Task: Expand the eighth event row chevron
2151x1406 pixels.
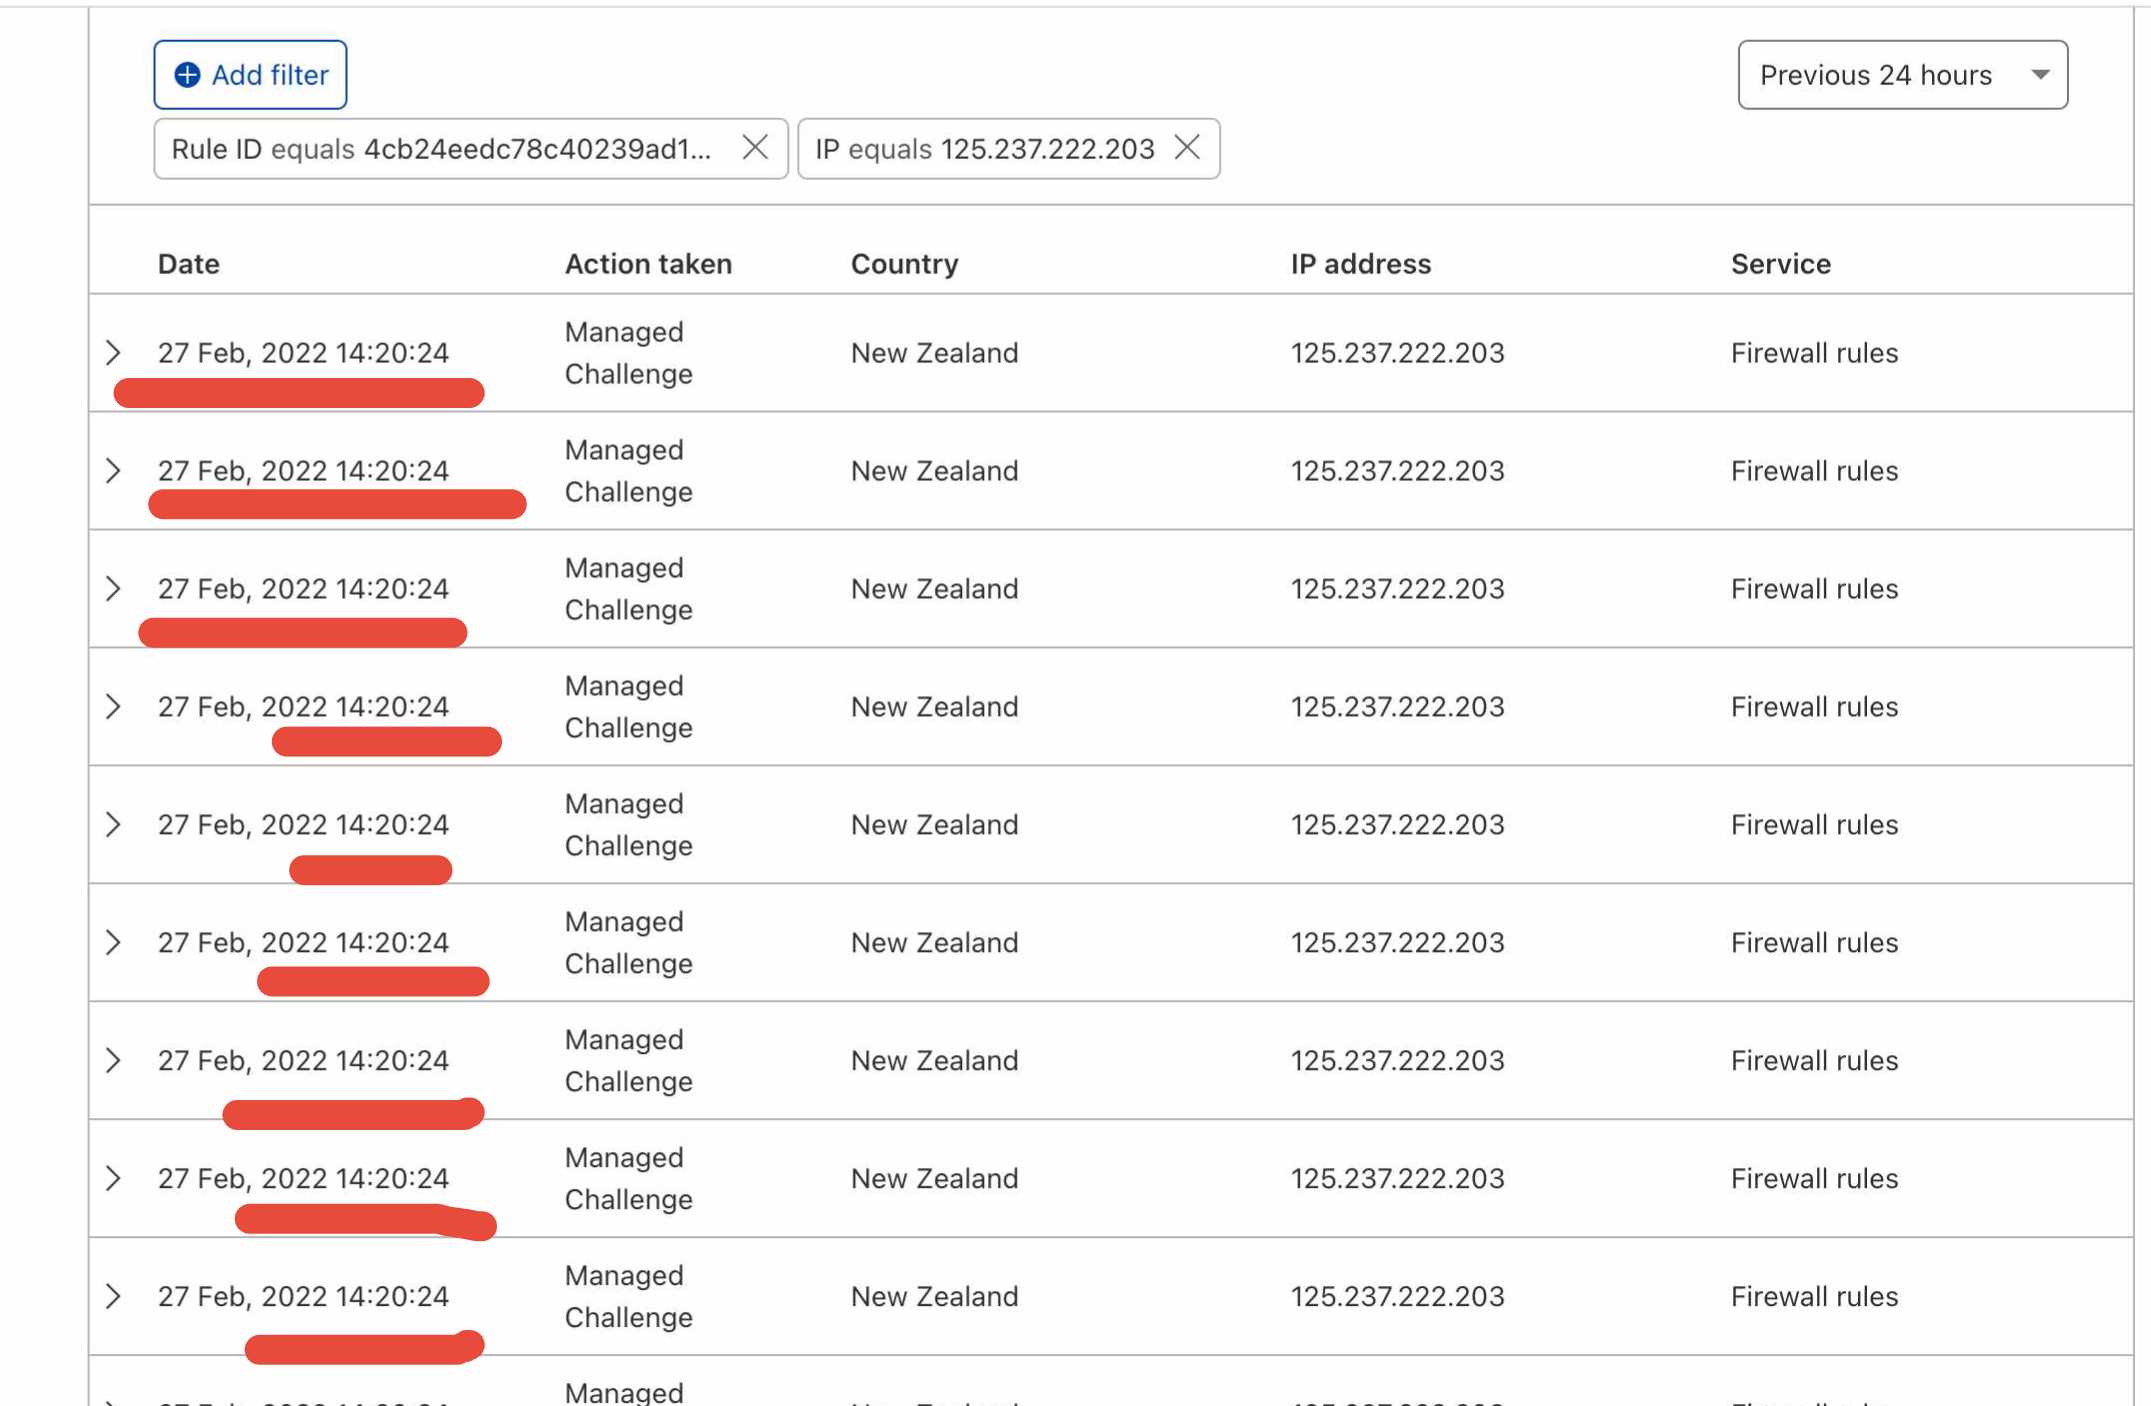Action: click(113, 1179)
